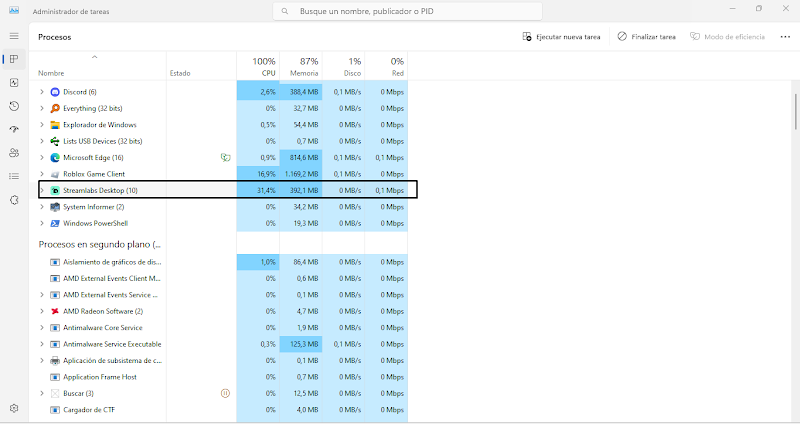Click Finalizar tarea button
The image size is (800, 424).
(646, 37)
